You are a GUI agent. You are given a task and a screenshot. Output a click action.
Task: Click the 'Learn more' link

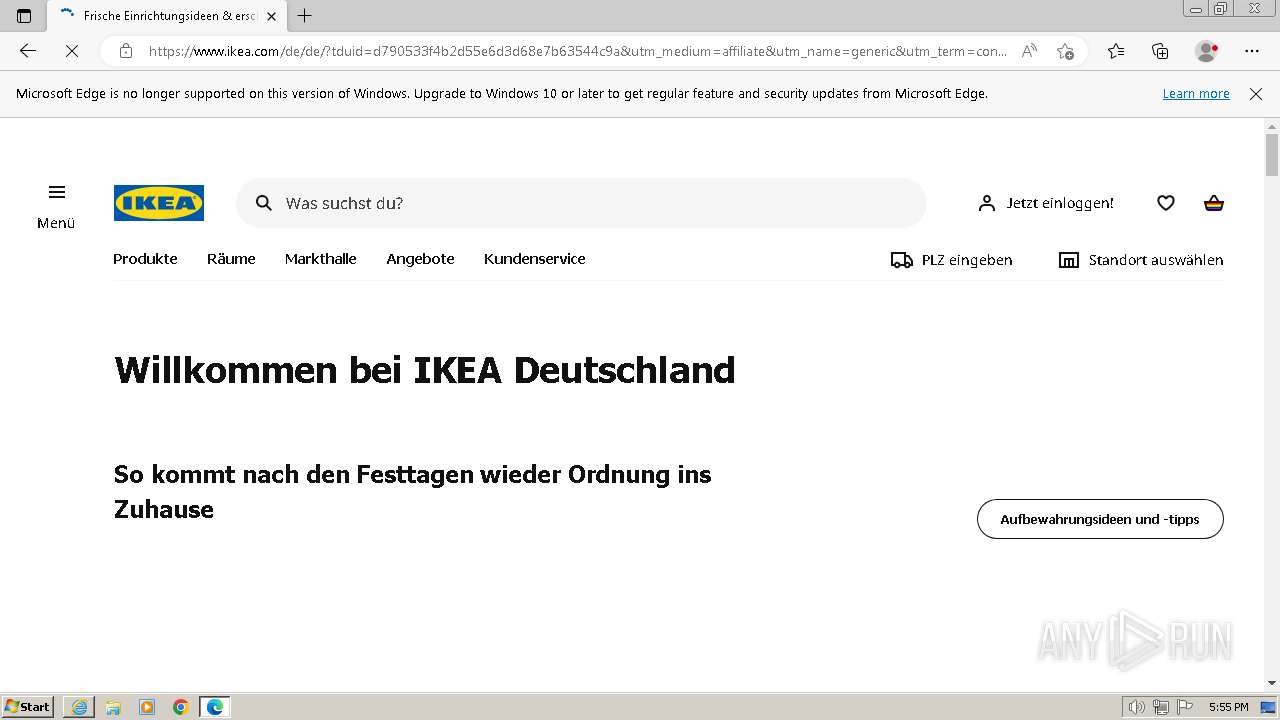pos(1196,93)
